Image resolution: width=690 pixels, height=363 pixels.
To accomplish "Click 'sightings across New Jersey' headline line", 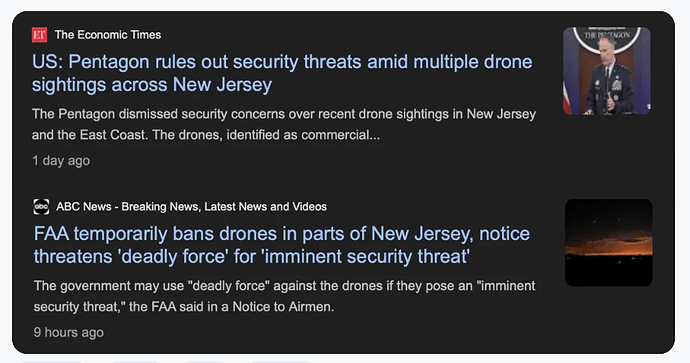I will pos(152,84).
